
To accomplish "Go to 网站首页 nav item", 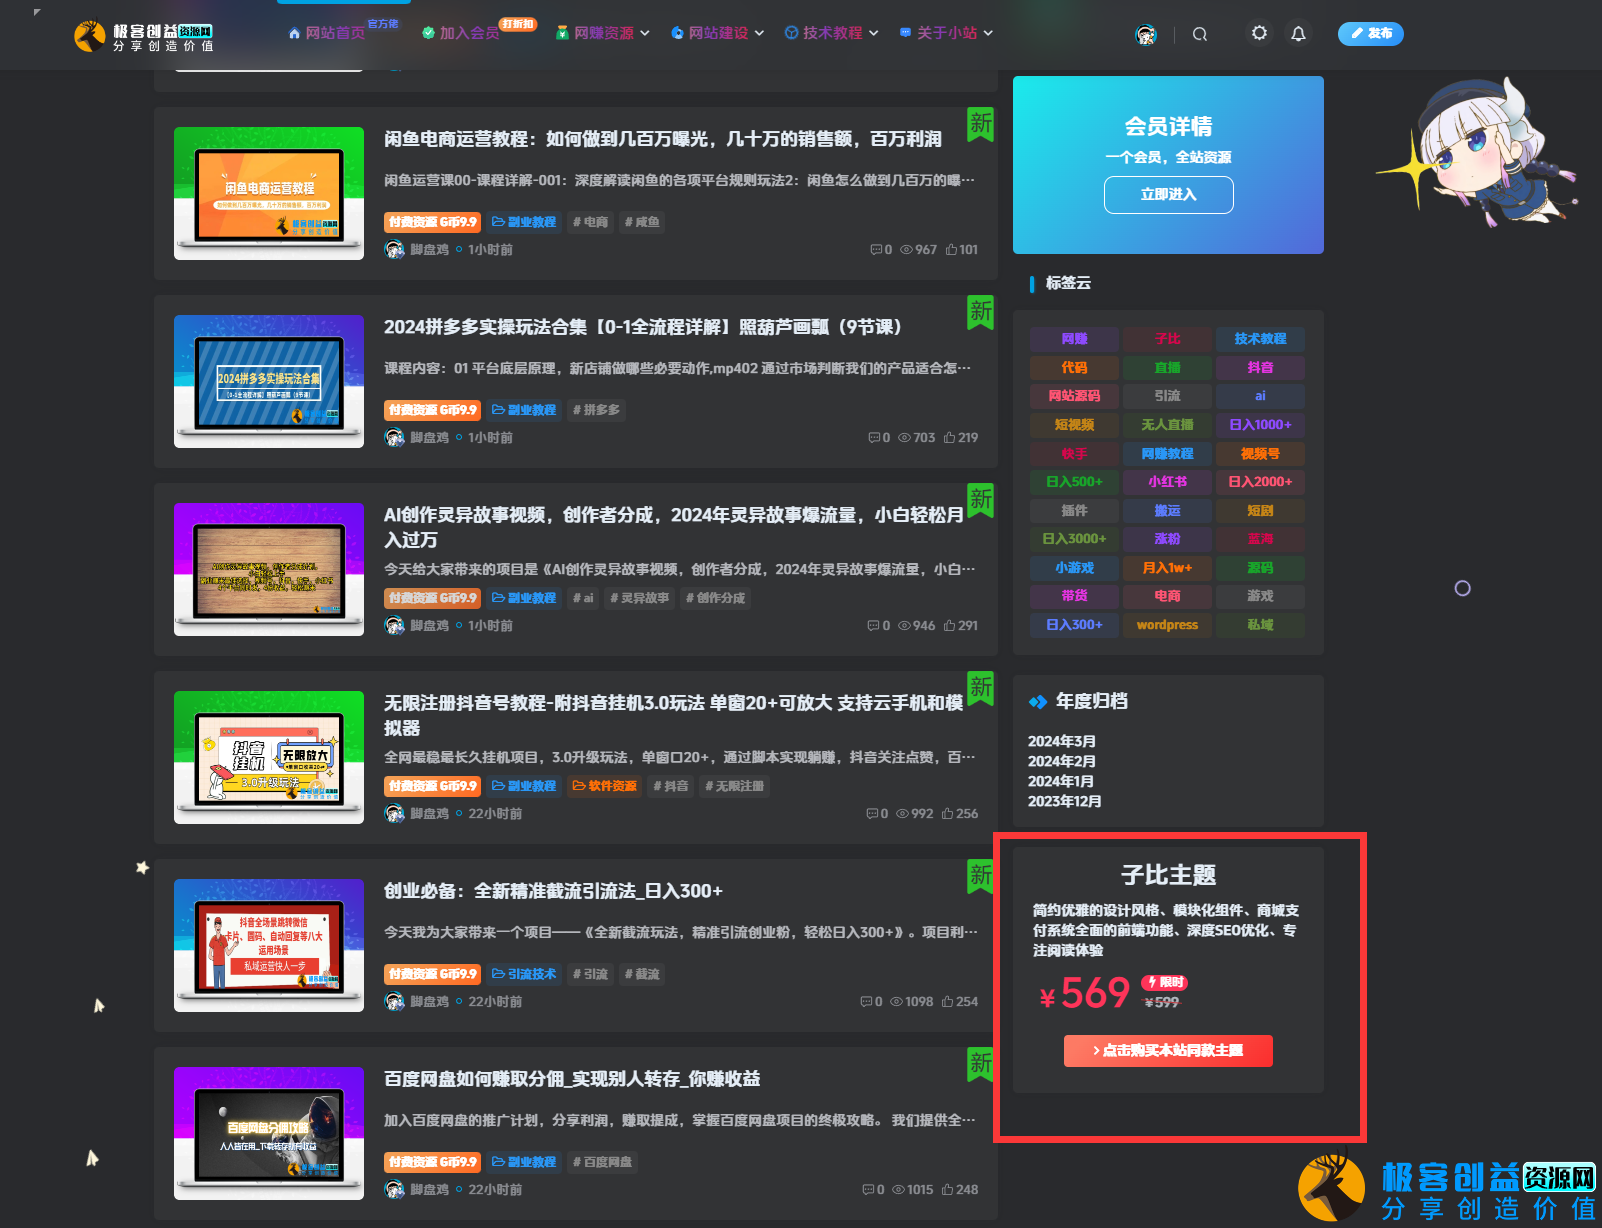I will coord(327,33).
